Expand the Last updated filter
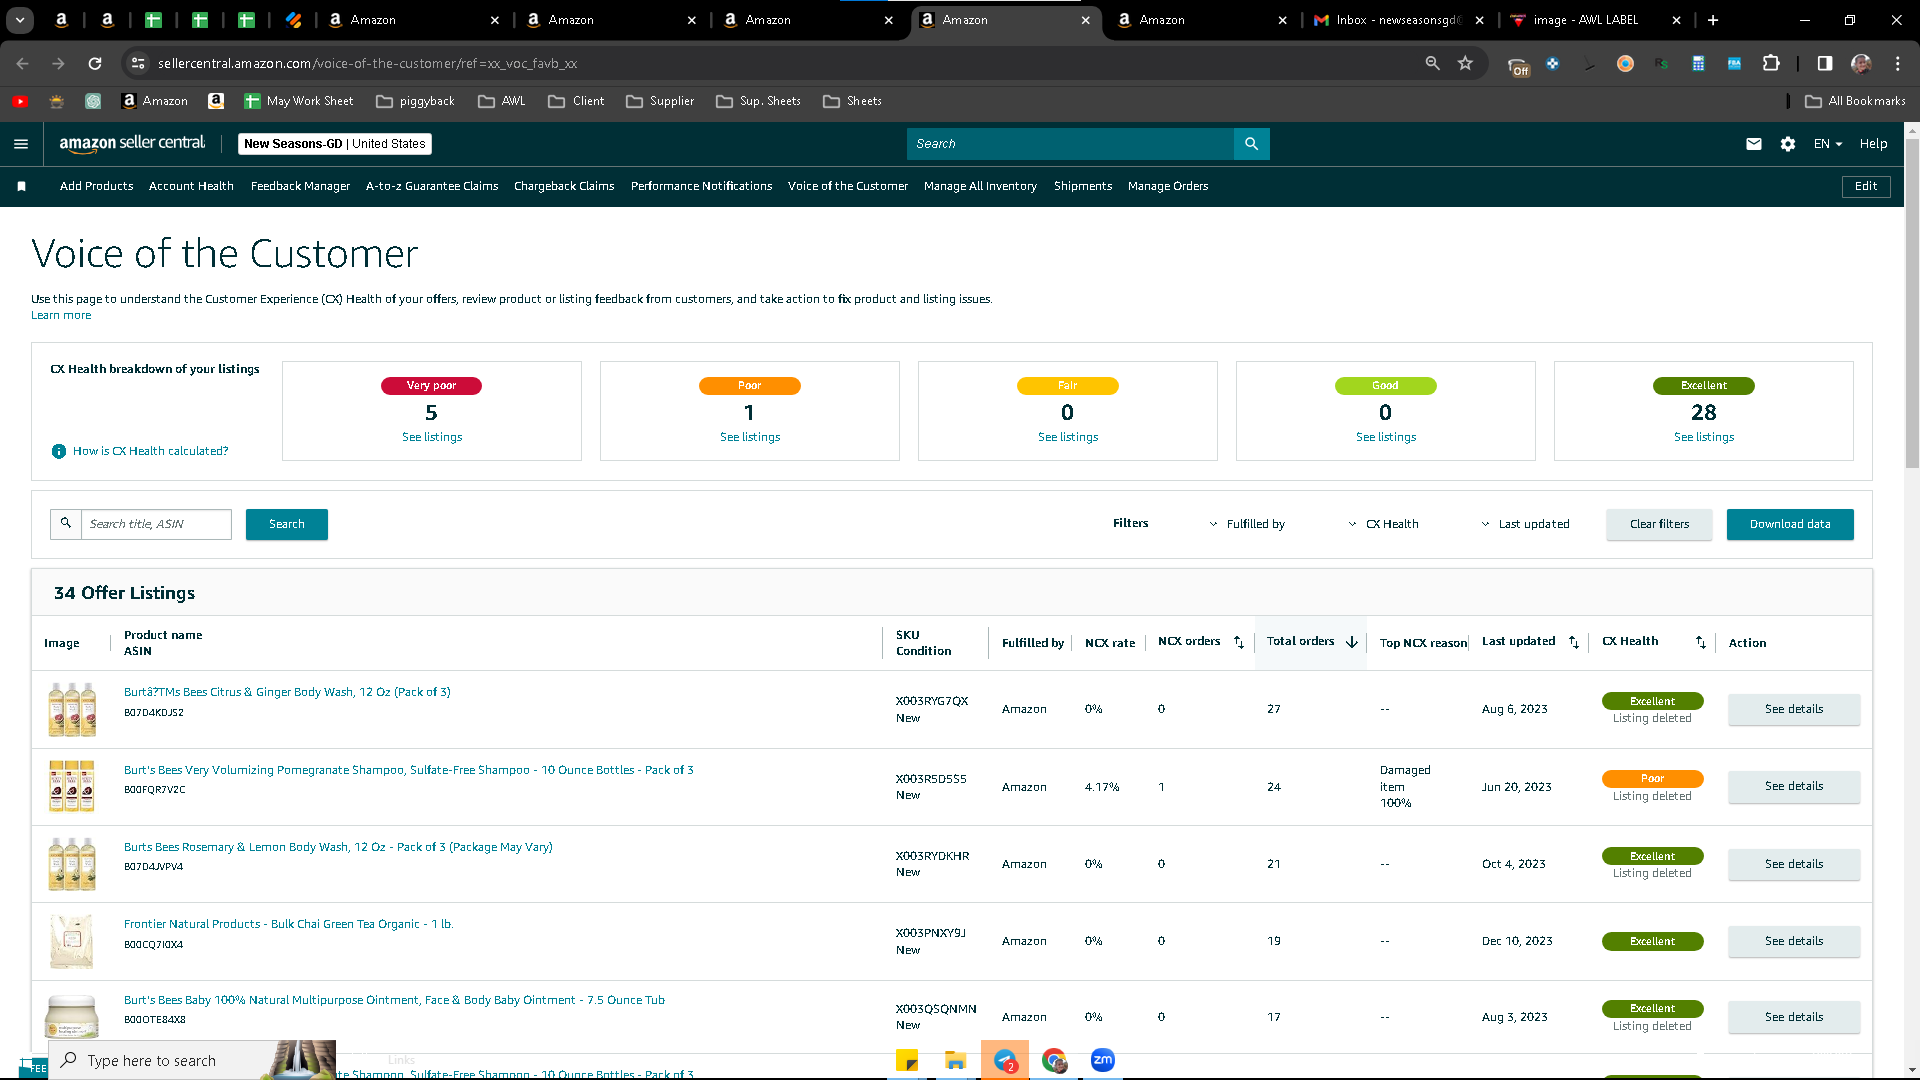This screenshot has height=1080, width=1920. tap(1525, 524)
